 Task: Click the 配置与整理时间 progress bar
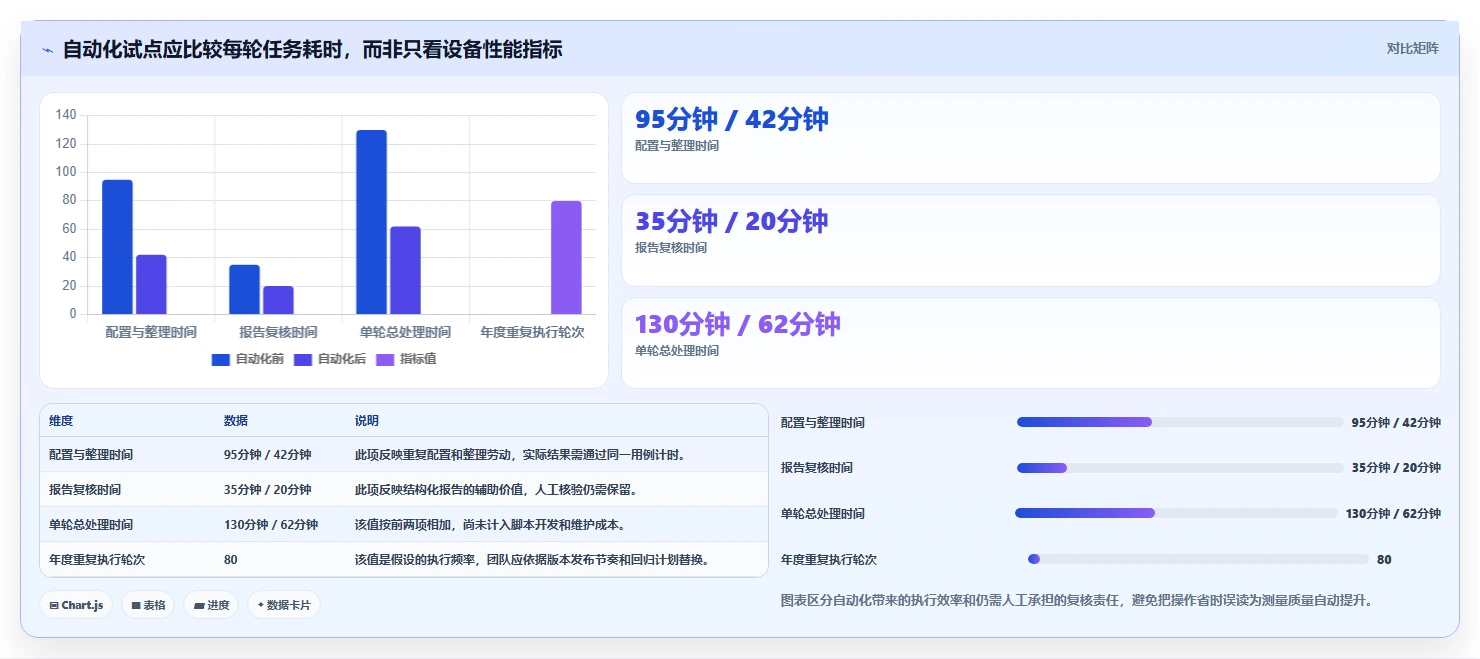click(x=1180, y=422)
